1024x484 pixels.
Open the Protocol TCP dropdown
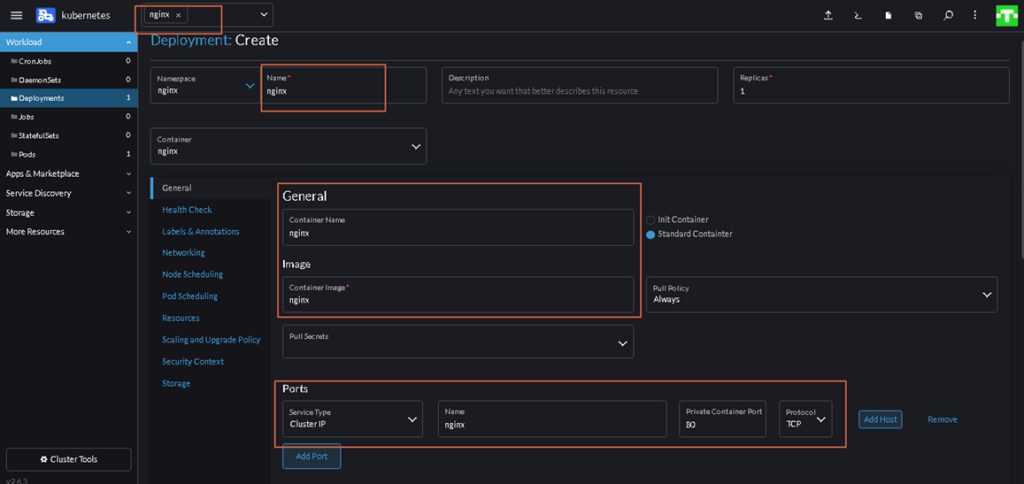tap(806, 419)
